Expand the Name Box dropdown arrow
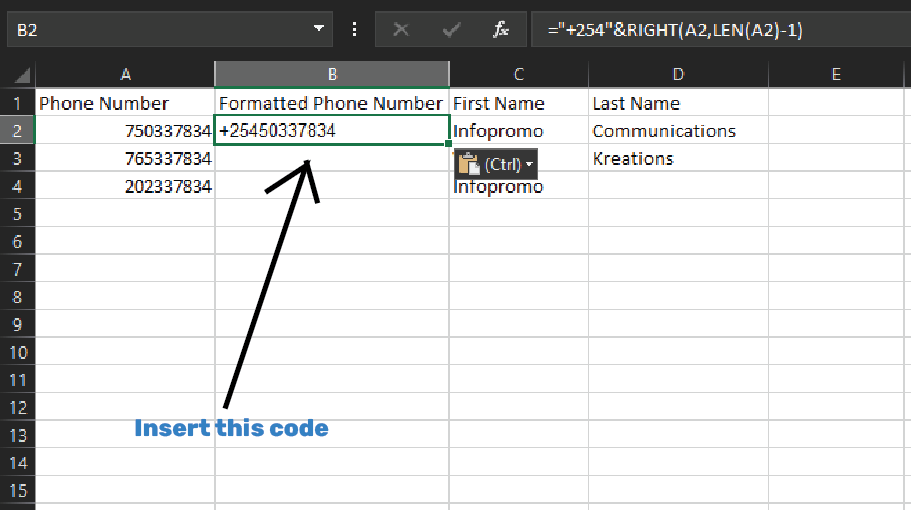The height and width of the screenshot is (510, 911). pyautogui.click(x=318, y=28)
